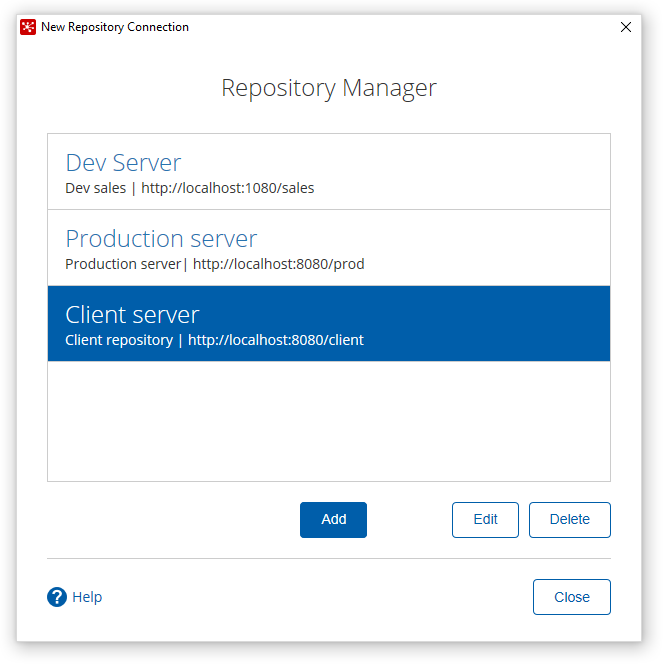Click the red Pentaho app icon in title bar

pyautogui.click(x=28, y=27)
